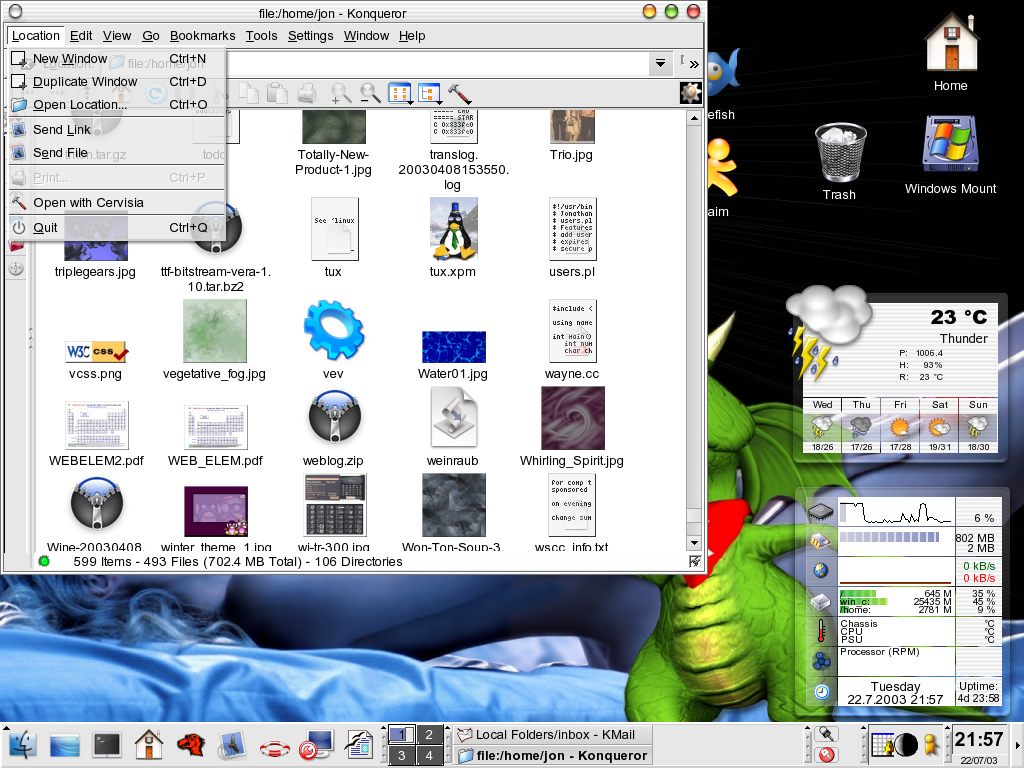The image size is (1024, 768).
Task: Select New Window from Location menu
Action: click(x=116, y=59)
